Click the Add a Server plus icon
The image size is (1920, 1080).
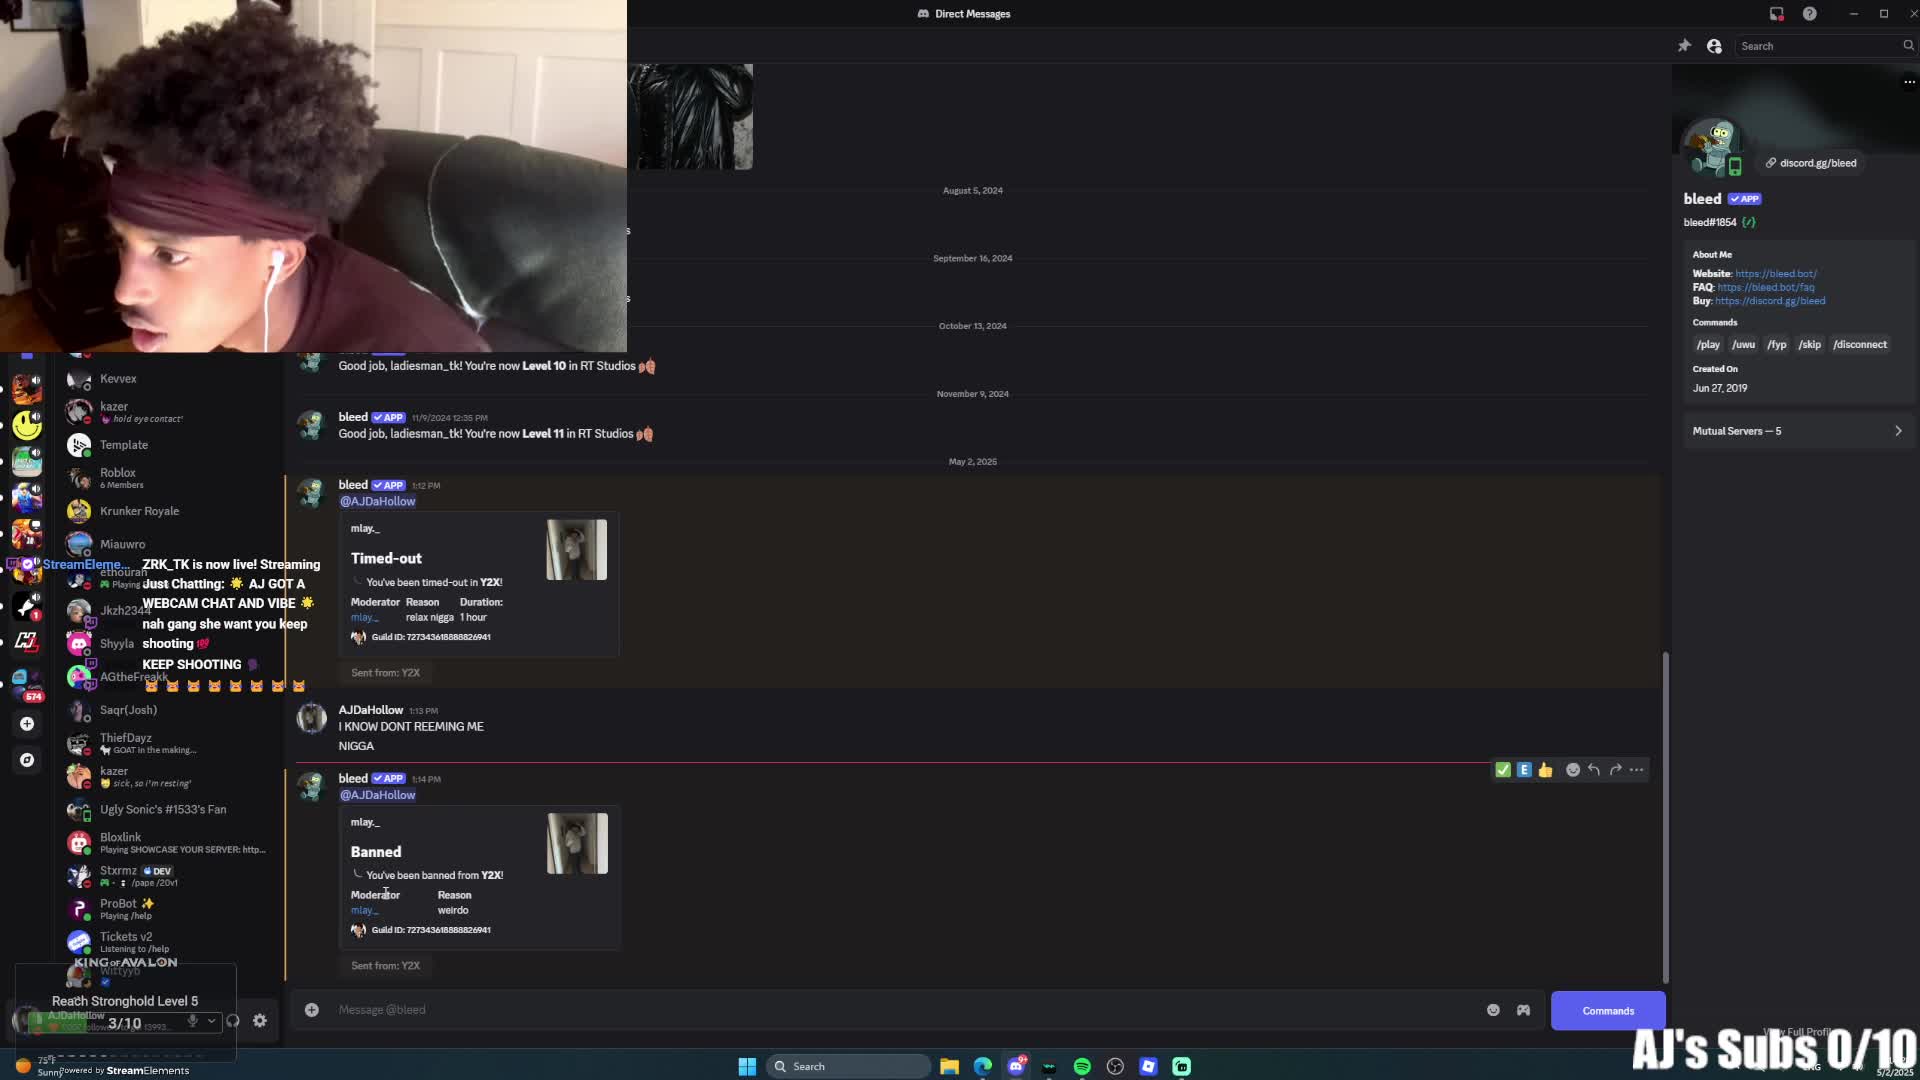pyautogui.click(x=27, y=724)
